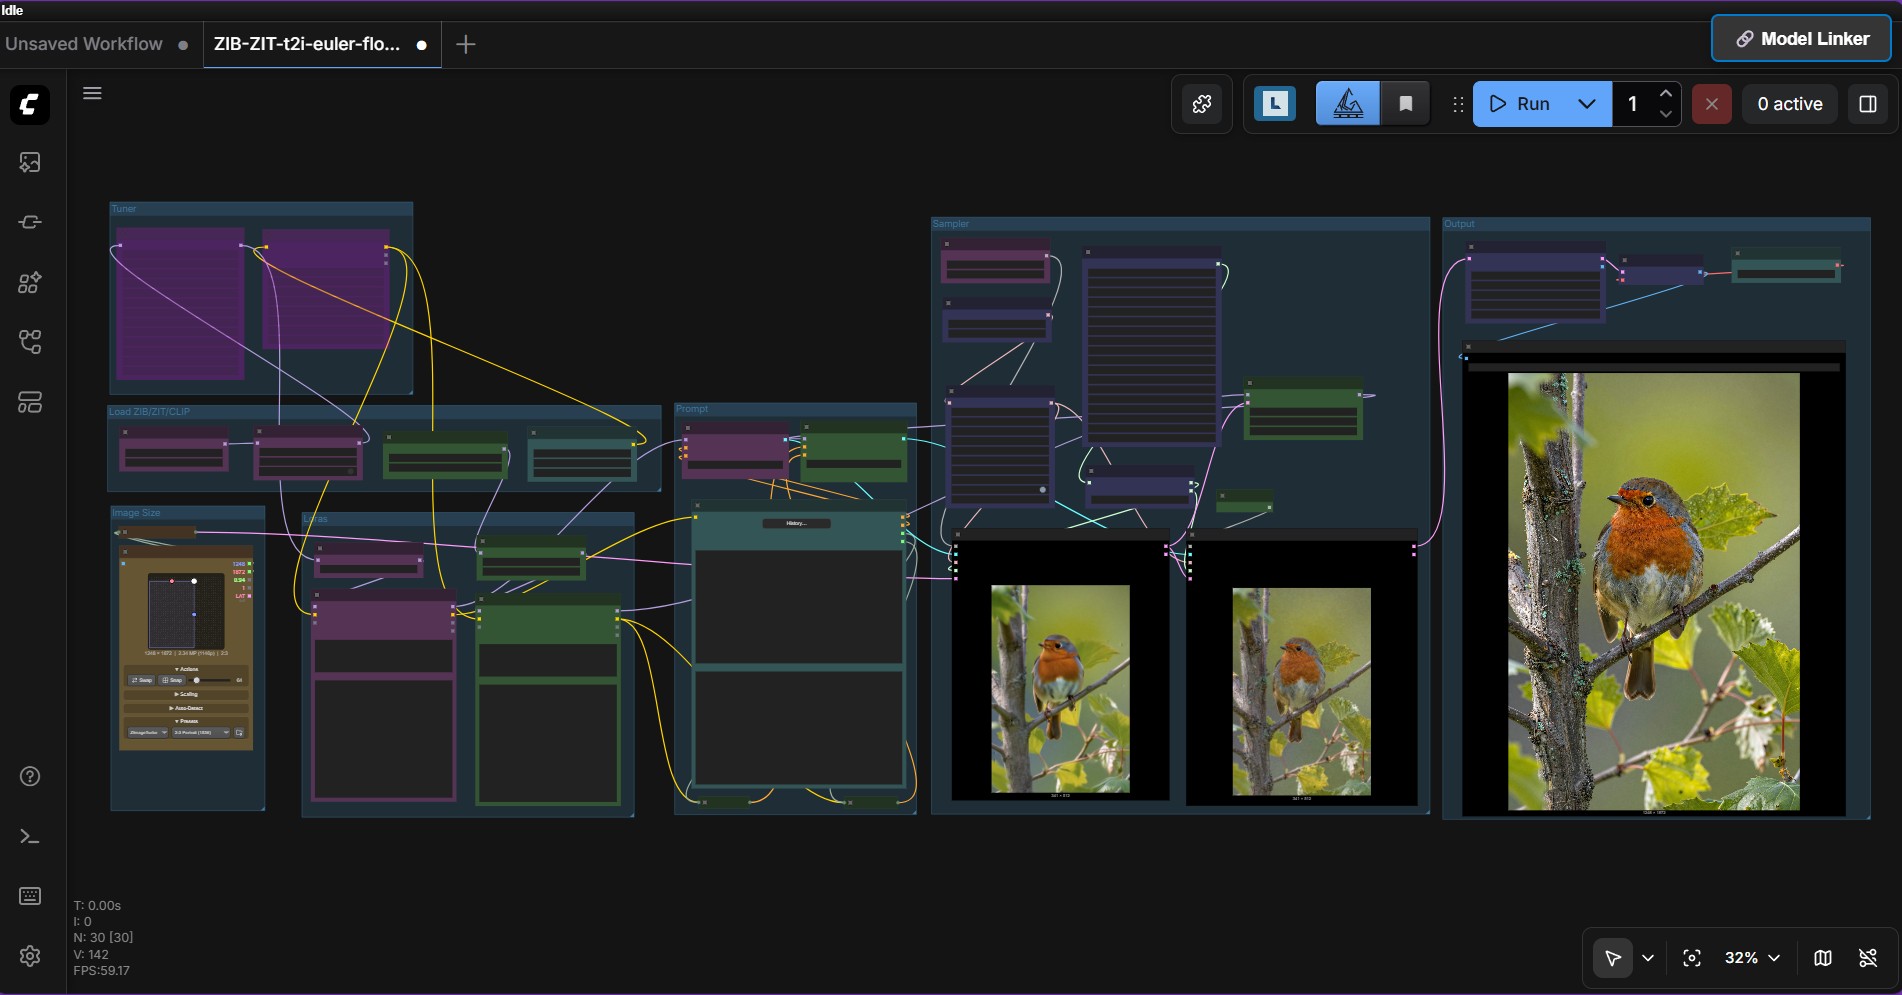Screen dimensions: 1902x995
Task: Expand the cursor select mode dropdown
Action: (1648, 958)
